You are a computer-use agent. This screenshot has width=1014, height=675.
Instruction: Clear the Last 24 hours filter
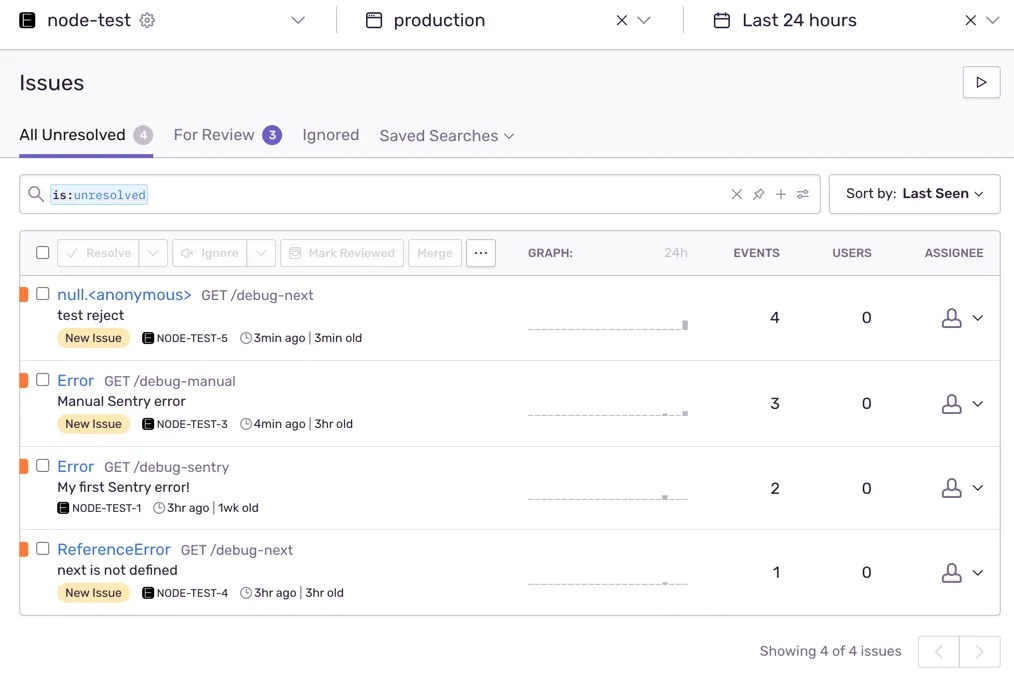pos(970,20)
